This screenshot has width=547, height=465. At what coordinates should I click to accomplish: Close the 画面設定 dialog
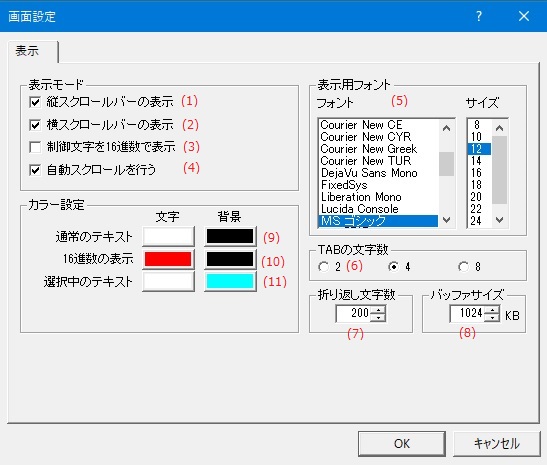tap(524, 16)
